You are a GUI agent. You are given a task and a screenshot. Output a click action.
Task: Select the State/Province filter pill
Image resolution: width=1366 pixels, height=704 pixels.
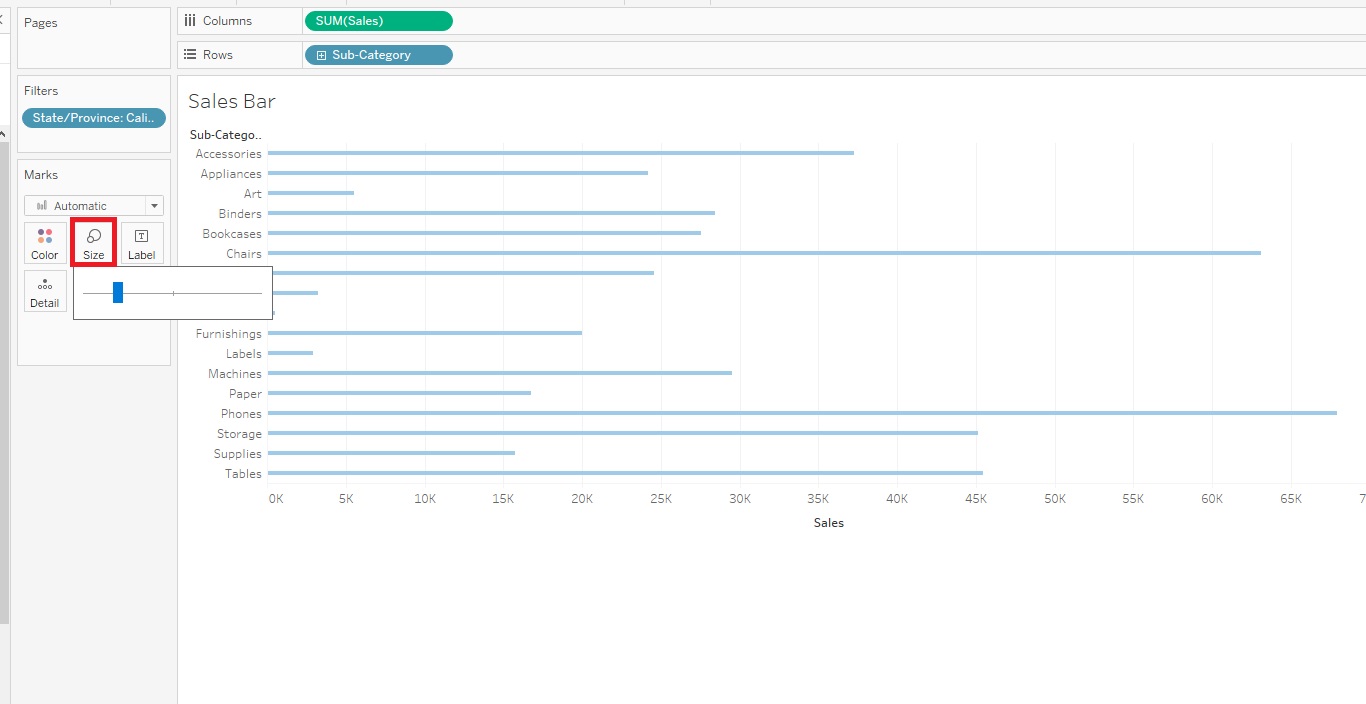coord(94,118)
